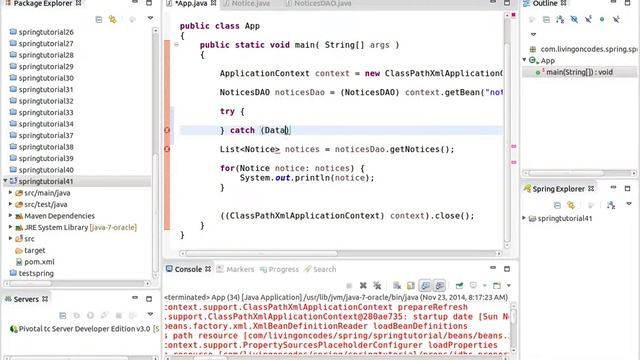Screen dimensions: 640x360
Task: Clear Console output icon
Action: (396, 285)
